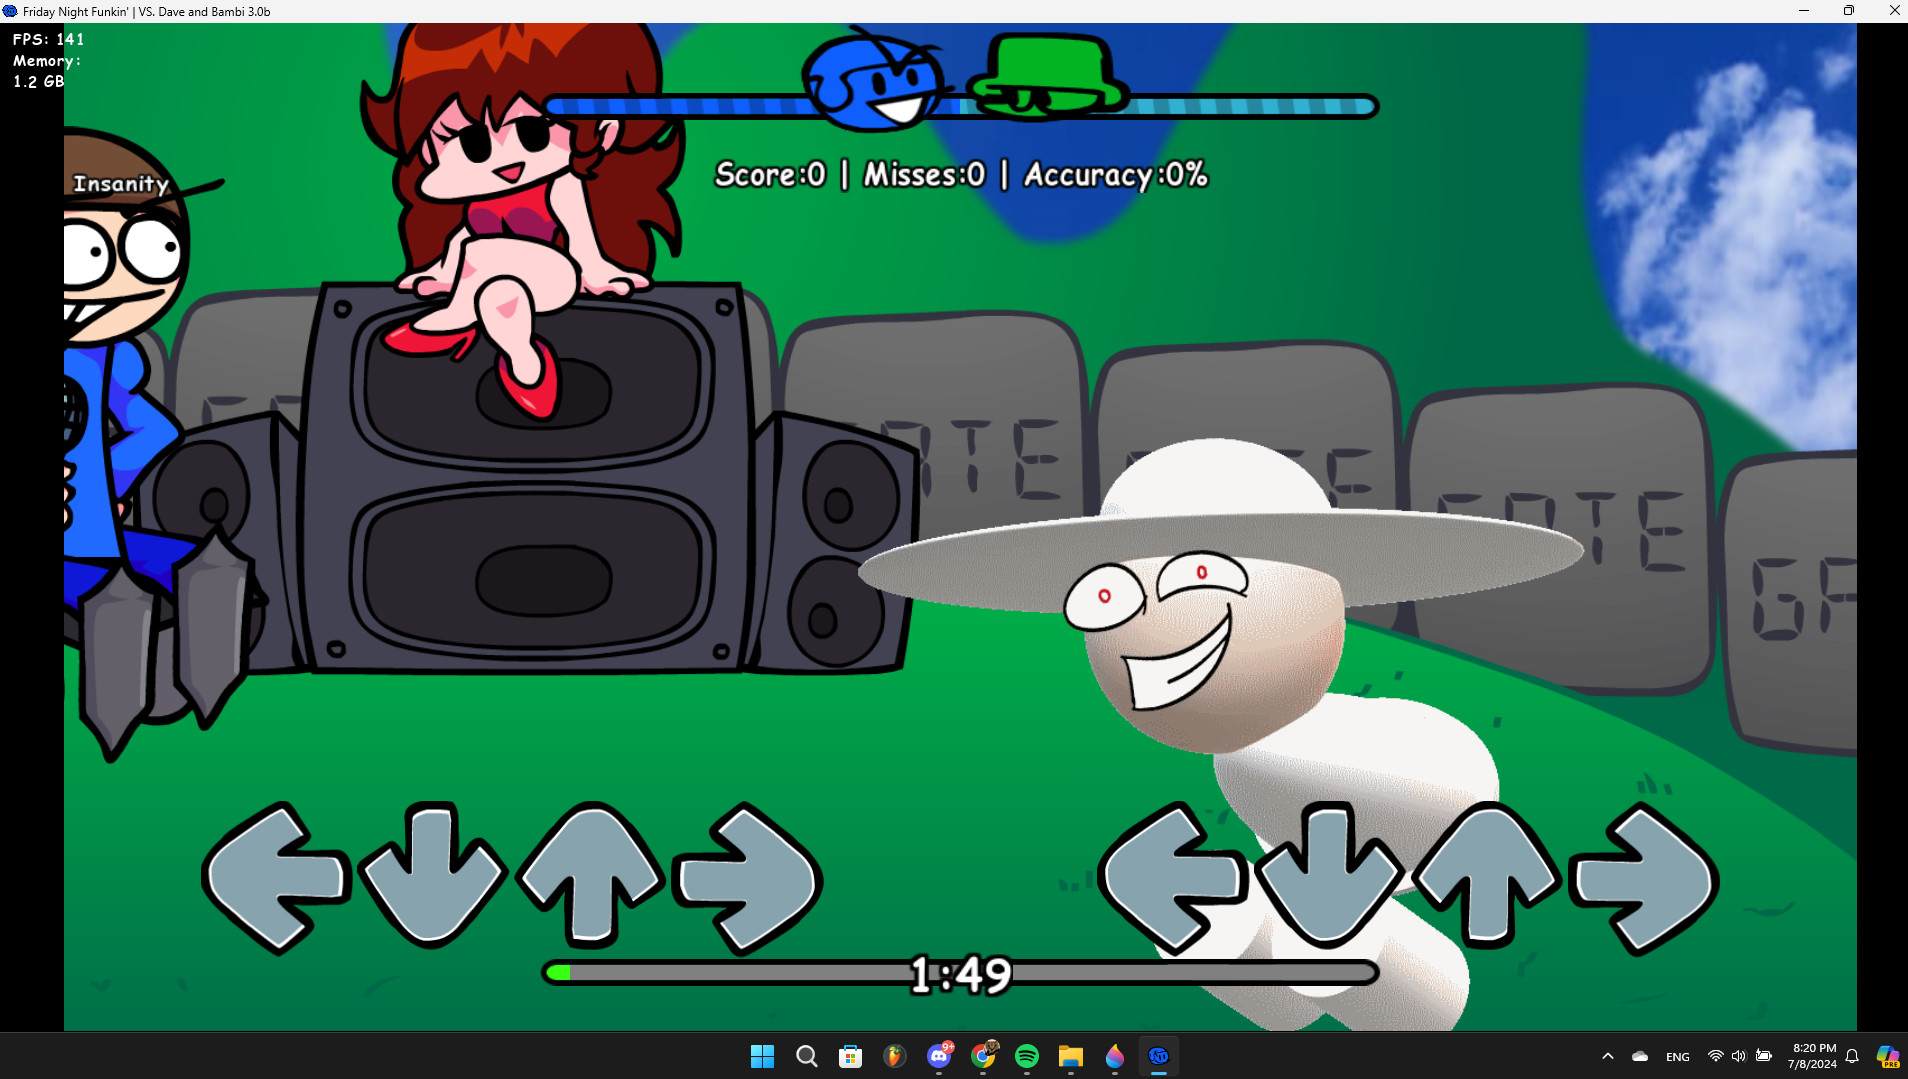1908x1079 pixels.
Task: Open the OneDrive cloud tray icon
Action: pyautogui.click(x=1640, y=1056)
